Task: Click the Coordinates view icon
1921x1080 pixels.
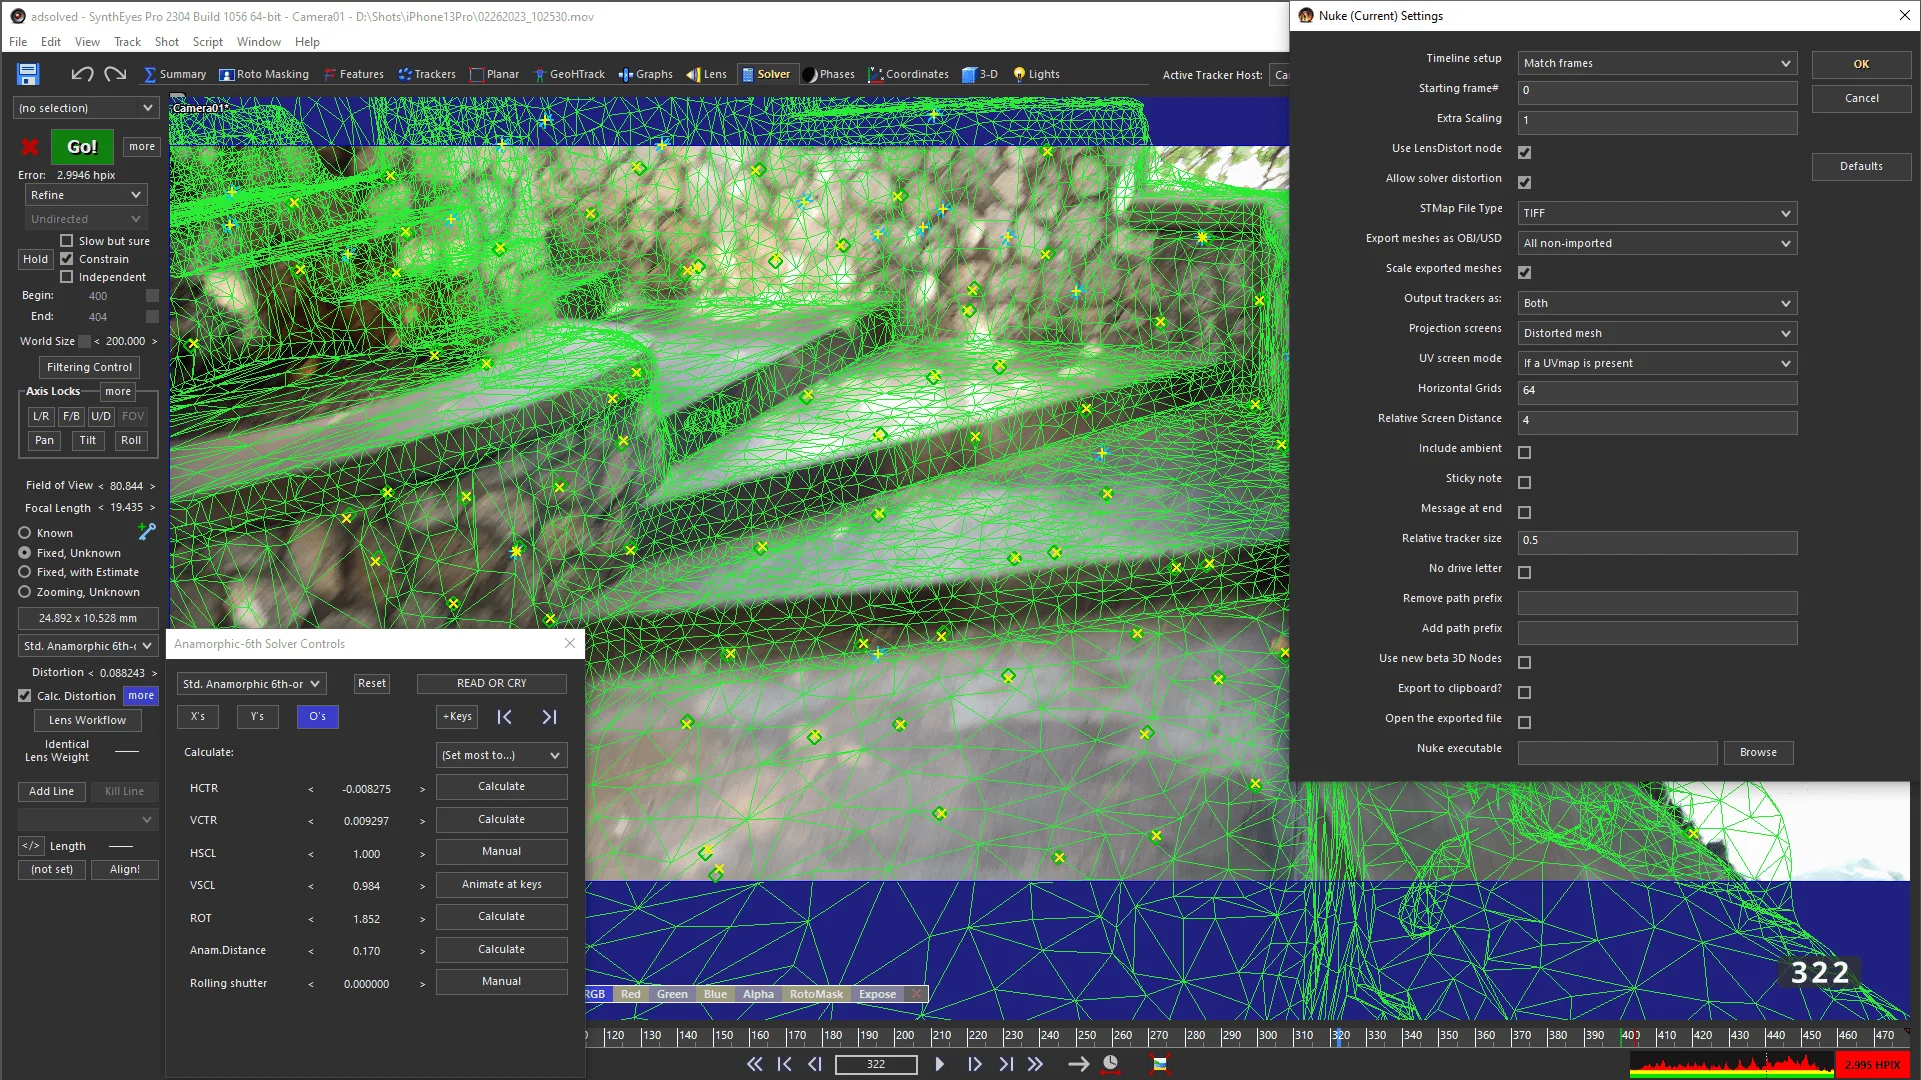Action: [875, 74]
